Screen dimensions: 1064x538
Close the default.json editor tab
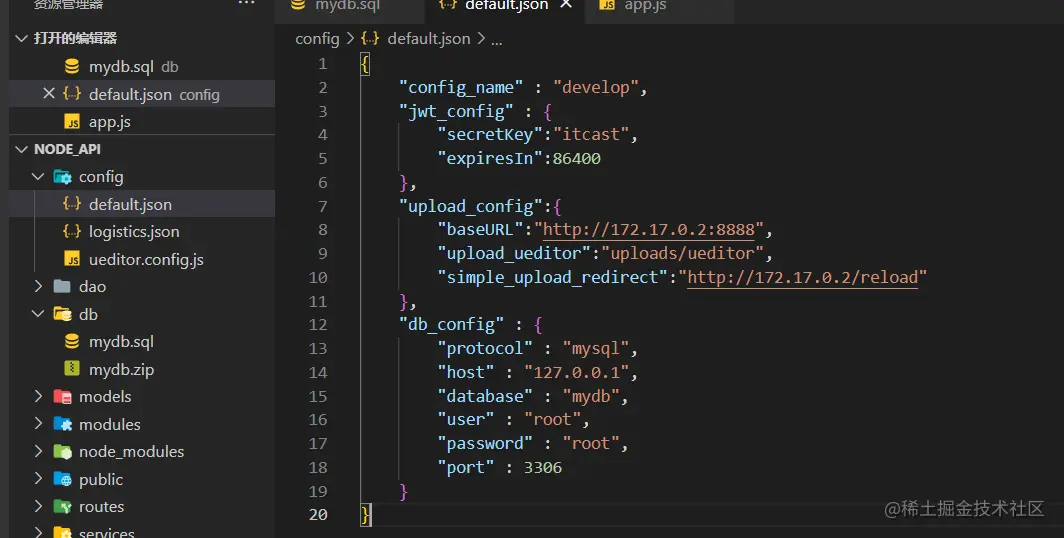click(x=566, y=4)
